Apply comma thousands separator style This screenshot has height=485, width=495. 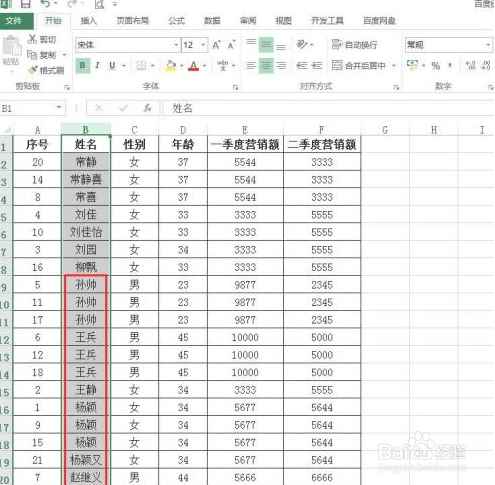(x=450, y=65)
